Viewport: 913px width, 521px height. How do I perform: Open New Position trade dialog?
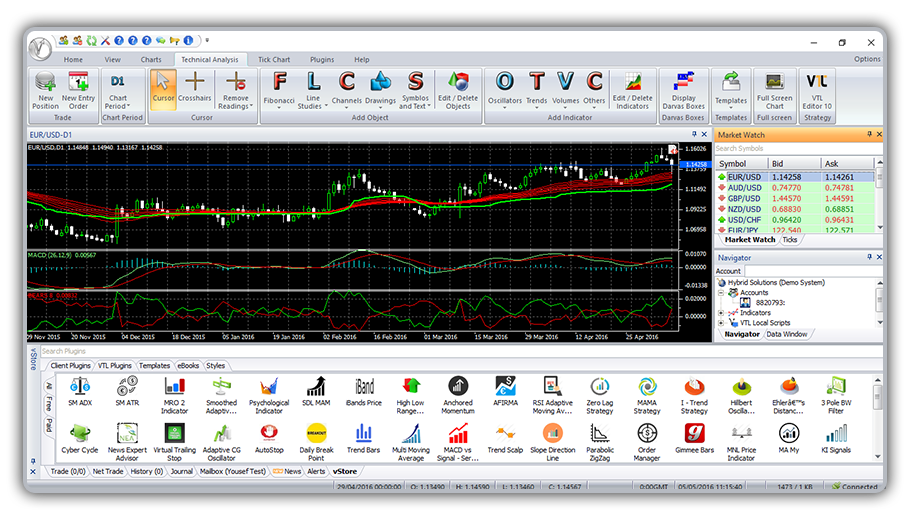(45, 90)
